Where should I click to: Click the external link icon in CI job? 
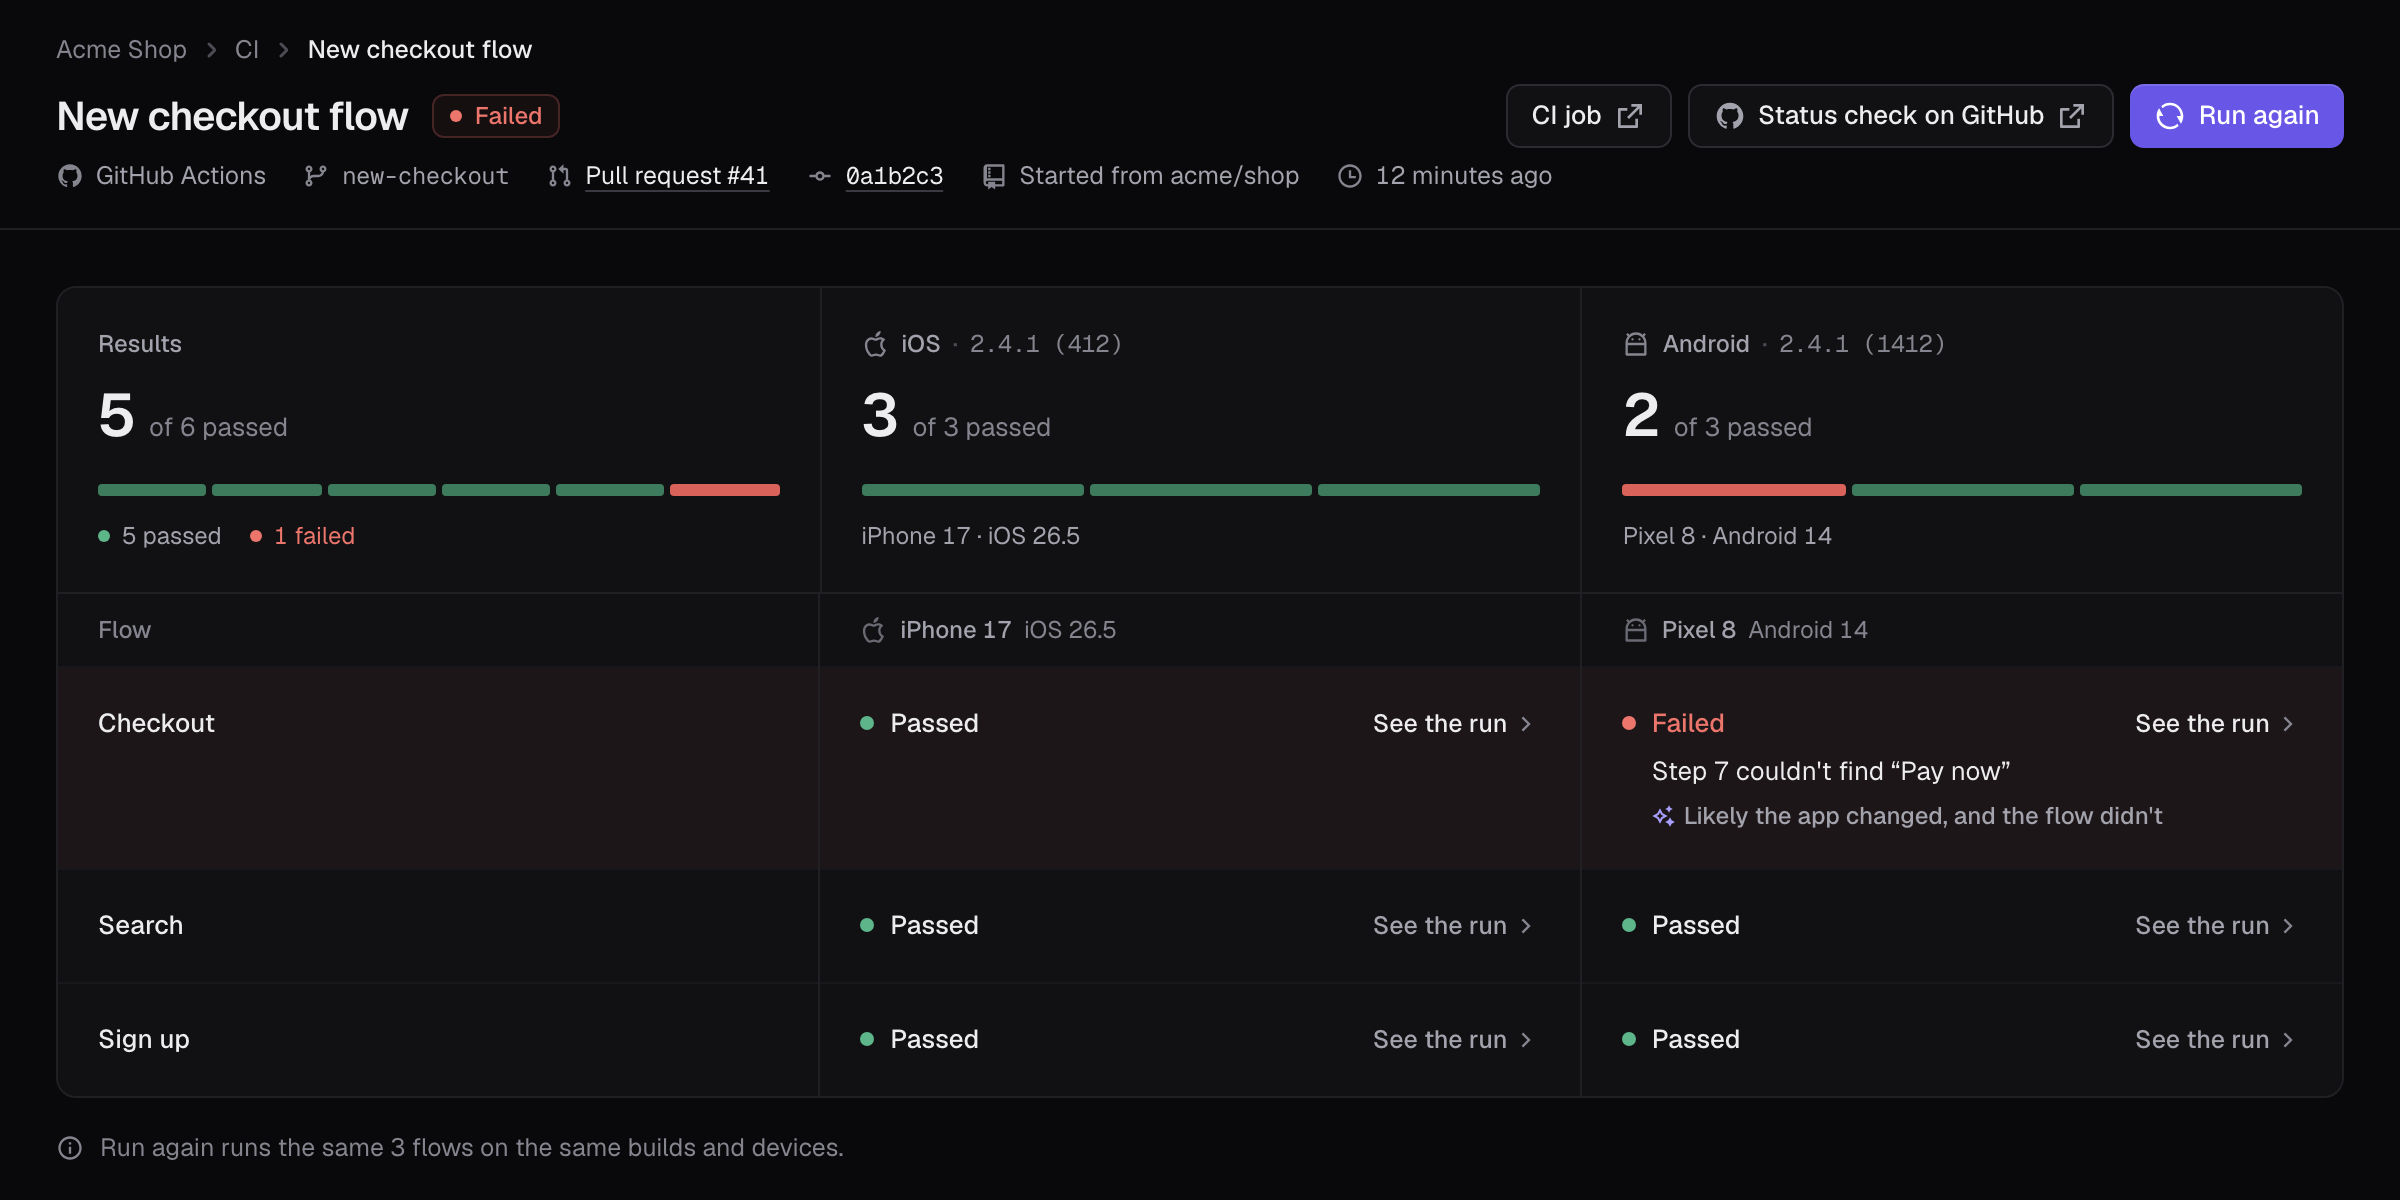tap(1630, 116)
